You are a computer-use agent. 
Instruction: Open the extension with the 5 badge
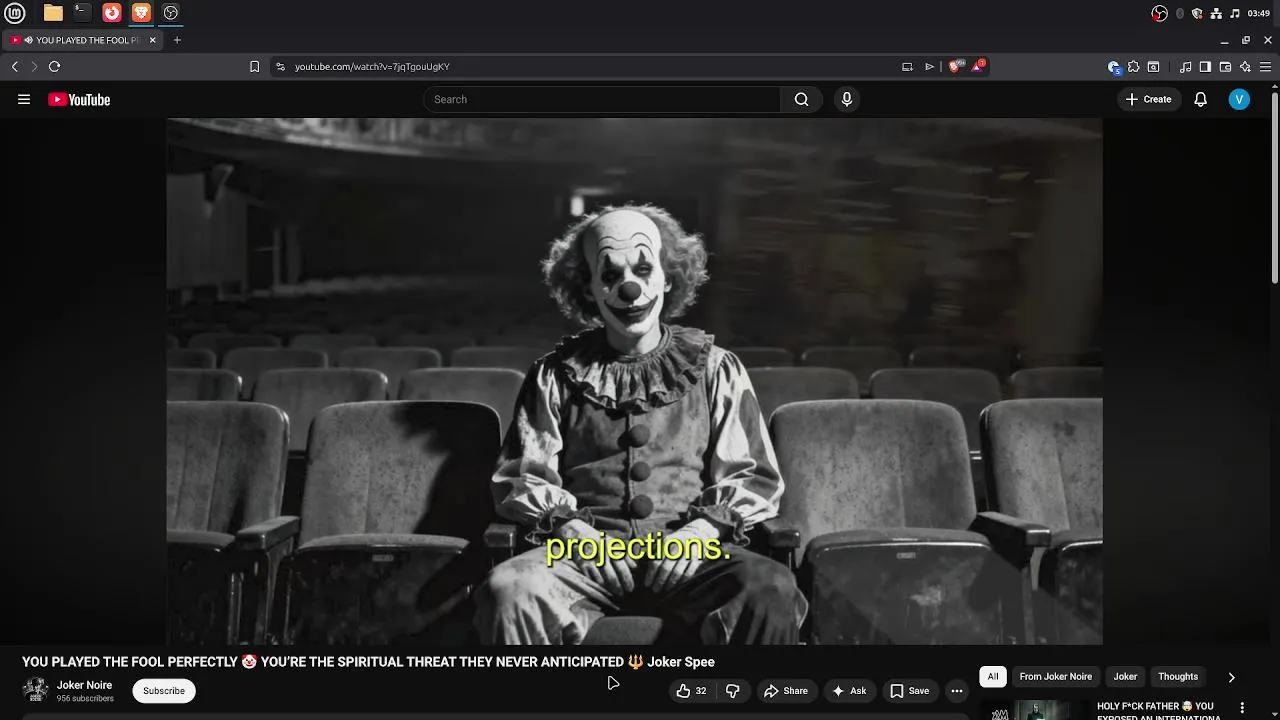tap(1114, 66)
